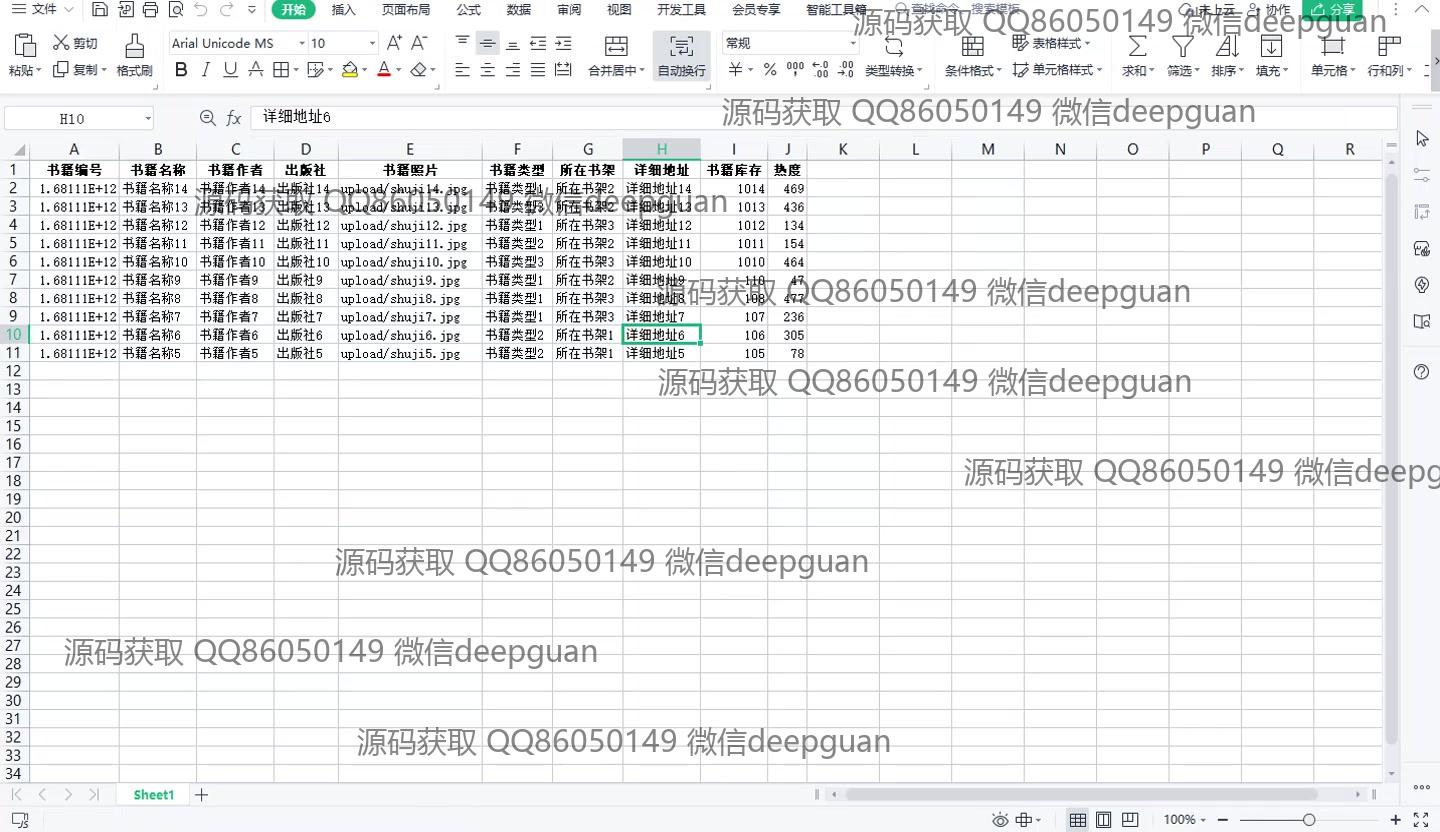Click the print icon in quick access bar
The width and height of the screenshot is (1440, 832).
[150, 10]
